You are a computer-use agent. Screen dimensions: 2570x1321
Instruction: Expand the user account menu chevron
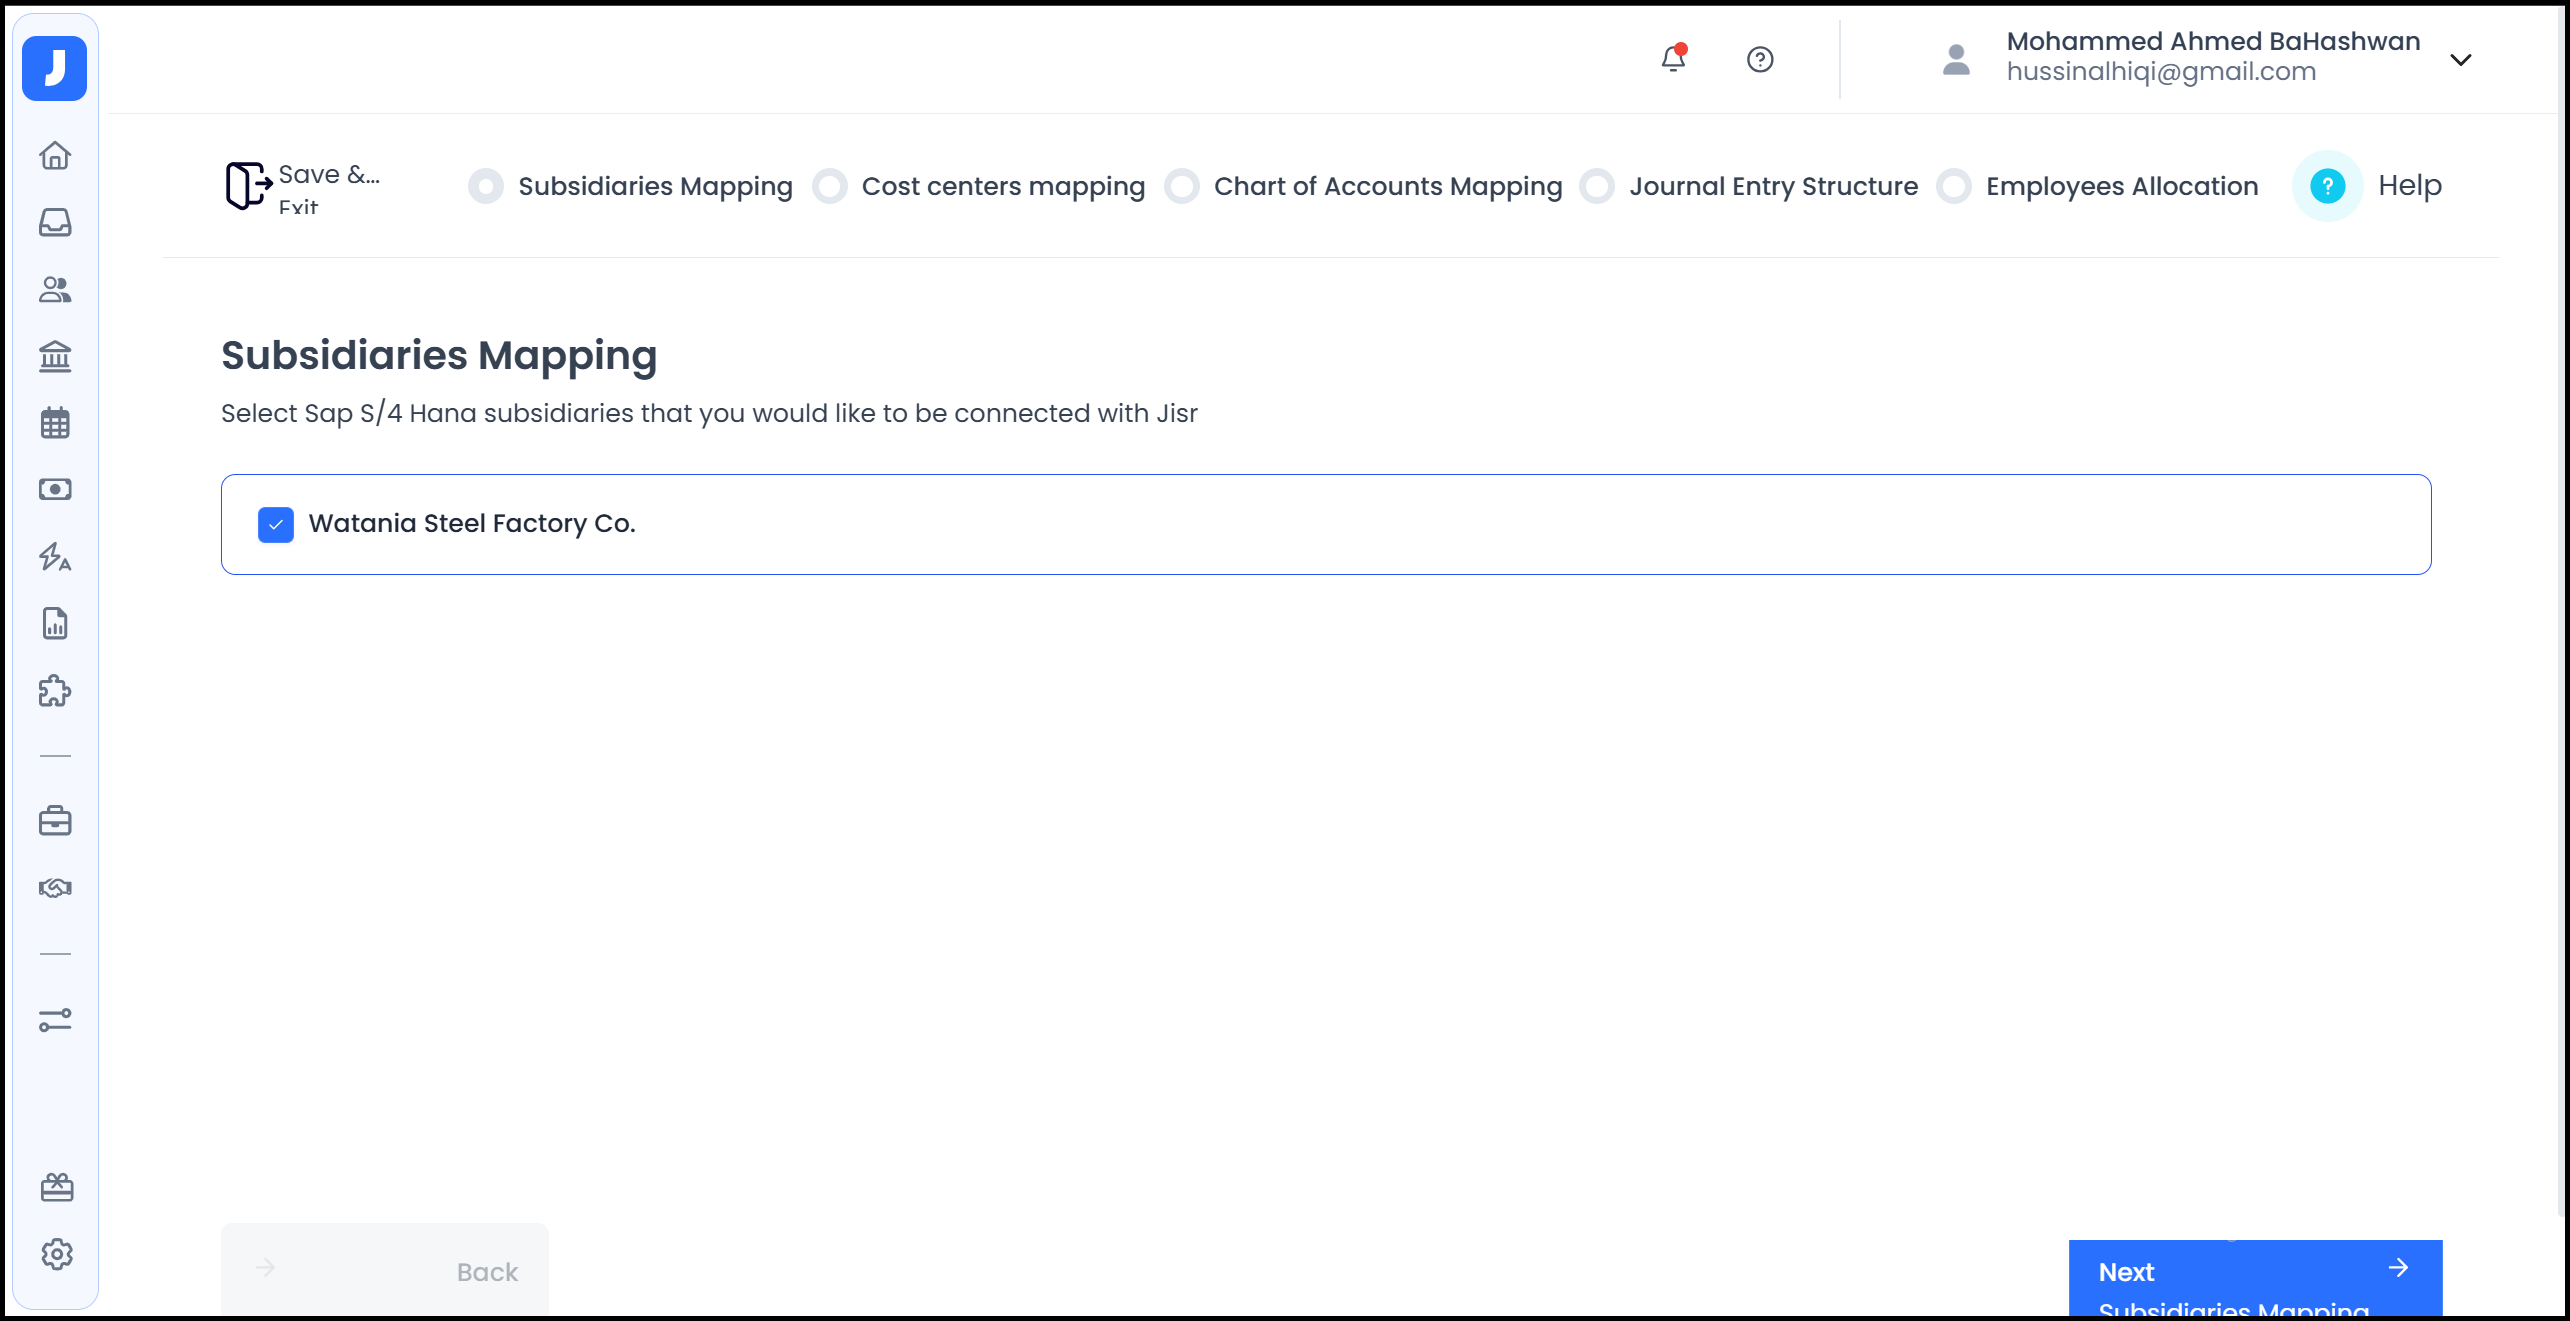coord(2460,59)
